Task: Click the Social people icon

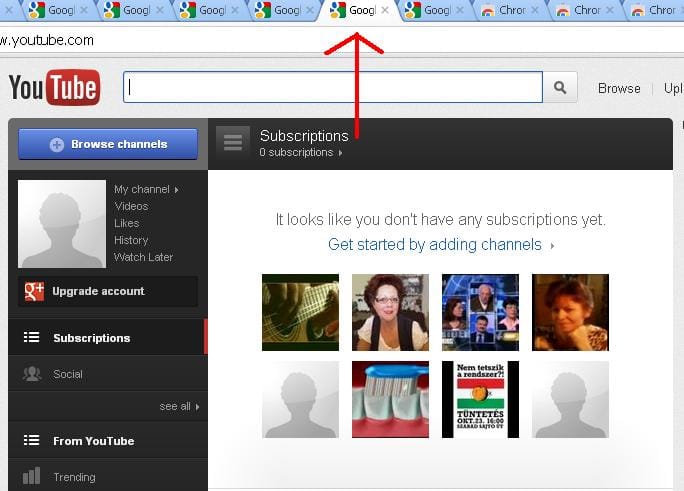Action: click(32, 374)
